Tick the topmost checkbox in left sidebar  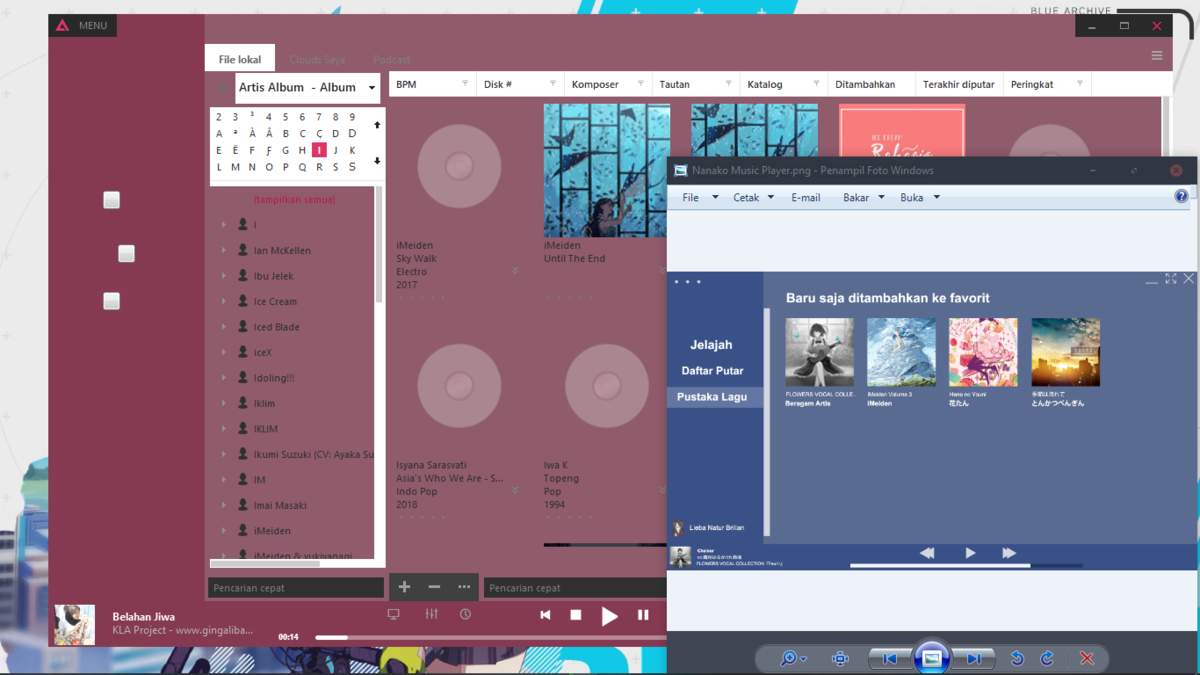click(112, 200)
